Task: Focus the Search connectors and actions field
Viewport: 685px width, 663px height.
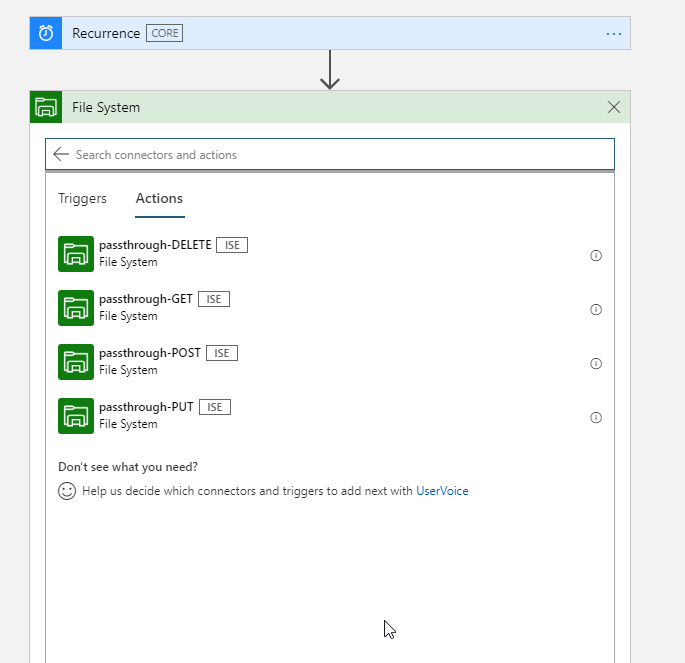Action: (330, 154)
